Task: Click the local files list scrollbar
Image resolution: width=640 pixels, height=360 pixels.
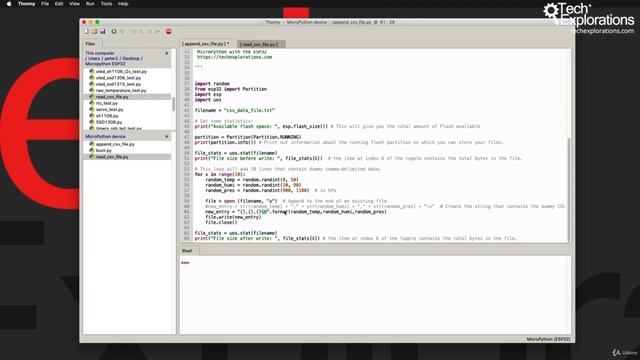Action: [x=173, y=104]
